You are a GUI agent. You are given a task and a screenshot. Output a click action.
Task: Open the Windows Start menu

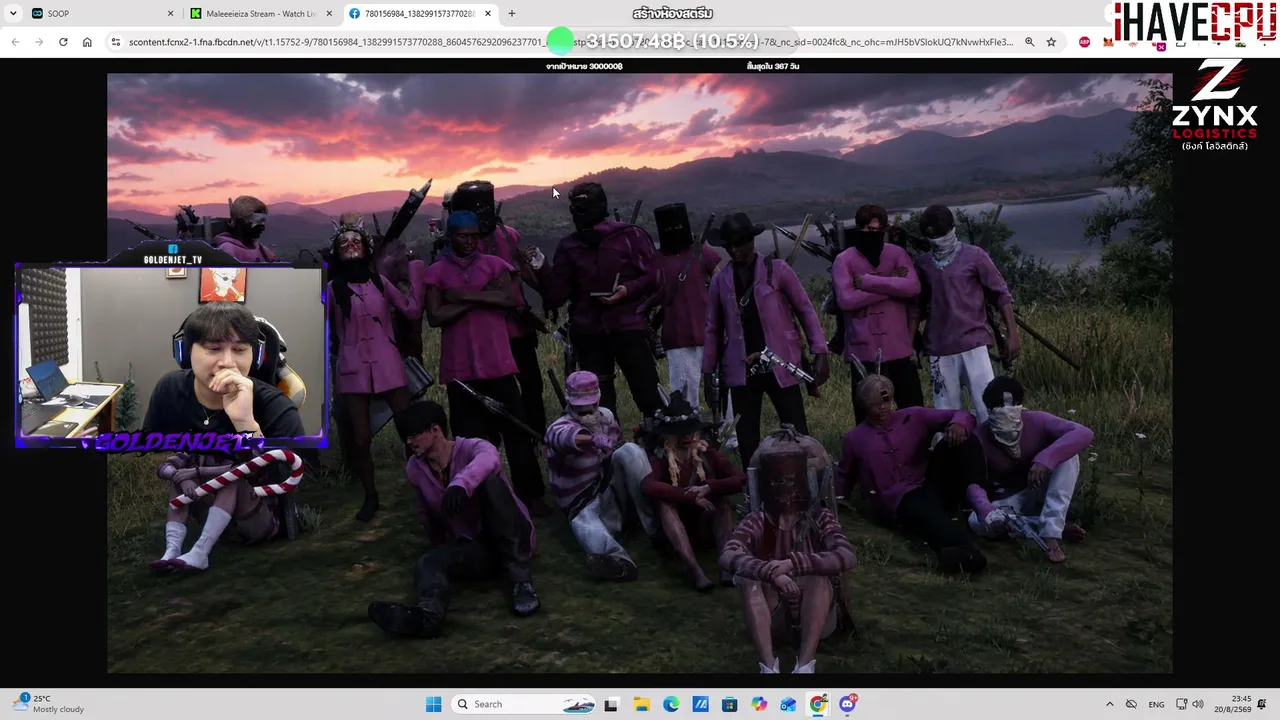pyautogui.click(x=433, y=704)
